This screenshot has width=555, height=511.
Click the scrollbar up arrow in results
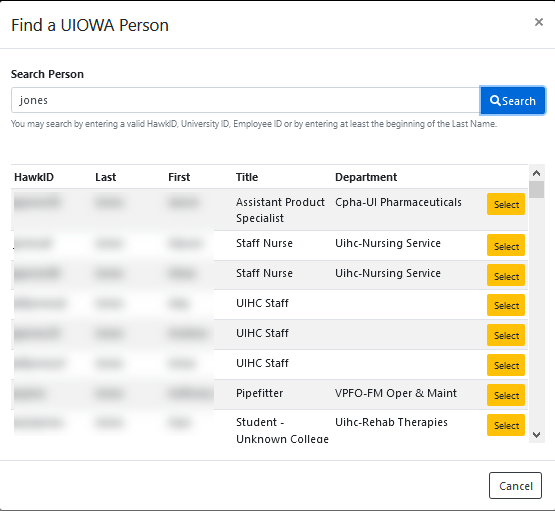[x=536, y=173]
